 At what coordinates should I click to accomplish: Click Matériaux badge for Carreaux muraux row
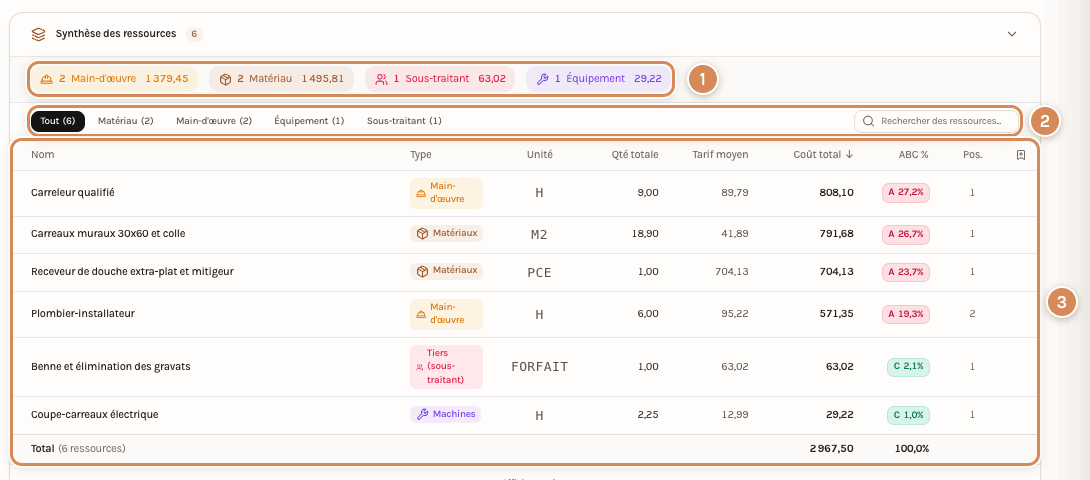(x=446, y=233)
